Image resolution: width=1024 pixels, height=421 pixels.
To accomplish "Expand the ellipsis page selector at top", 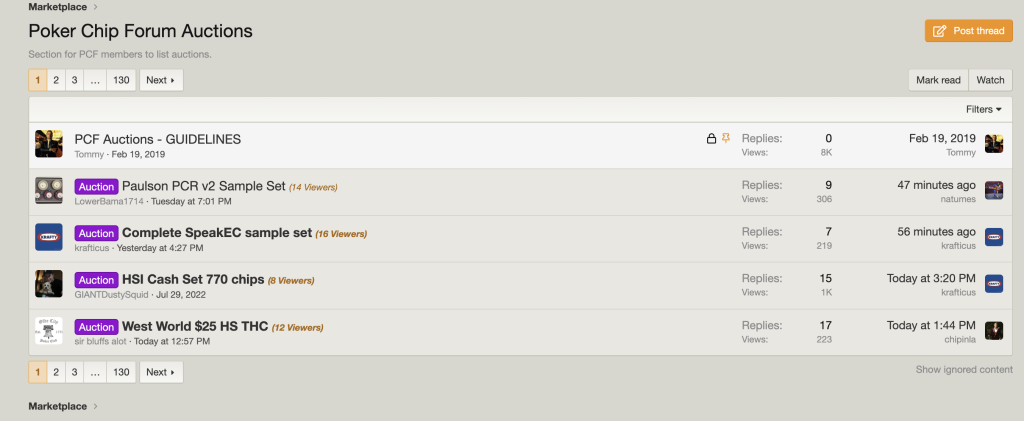I will 95,80.
